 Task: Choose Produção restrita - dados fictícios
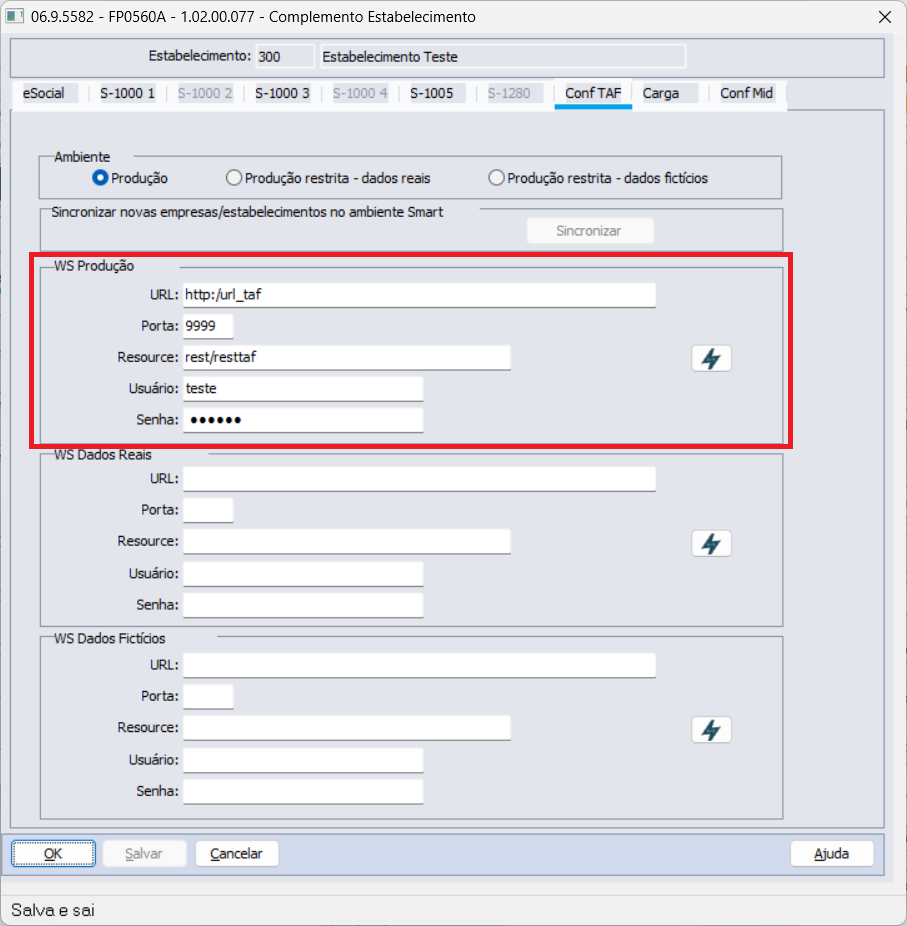click(x=496, y=178)
